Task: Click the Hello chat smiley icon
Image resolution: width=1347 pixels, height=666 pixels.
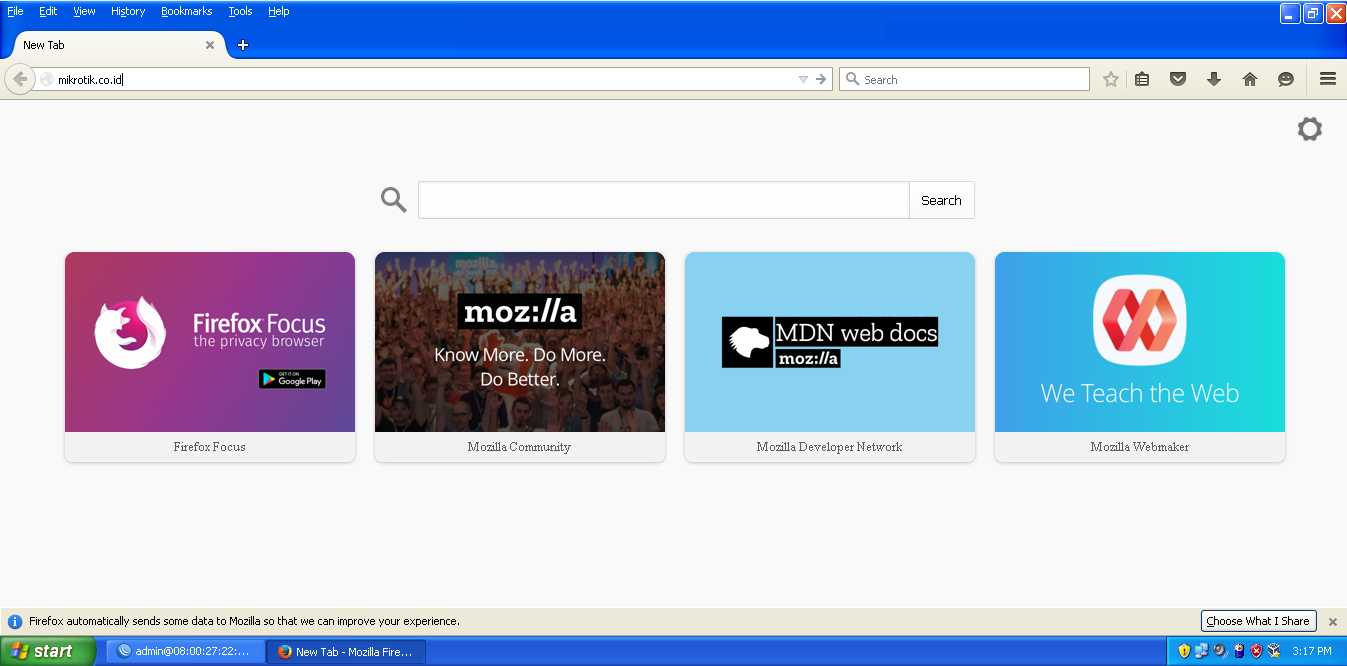Action: 1286,79
